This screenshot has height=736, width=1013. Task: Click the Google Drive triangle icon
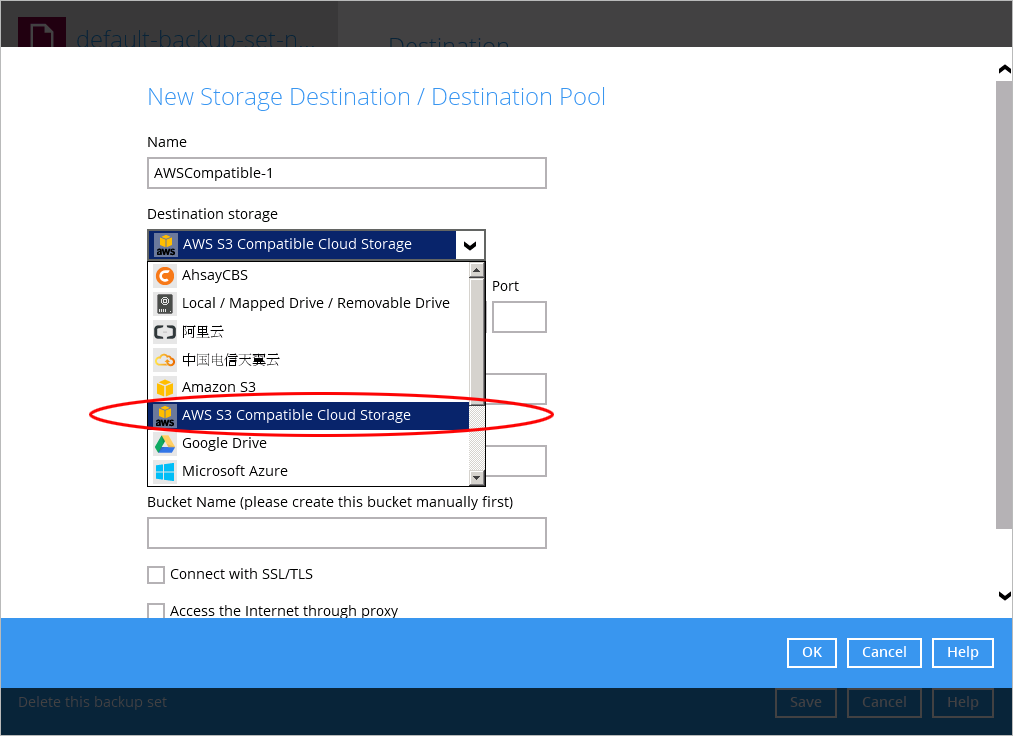pyautogui.click(x=165, y=443)
